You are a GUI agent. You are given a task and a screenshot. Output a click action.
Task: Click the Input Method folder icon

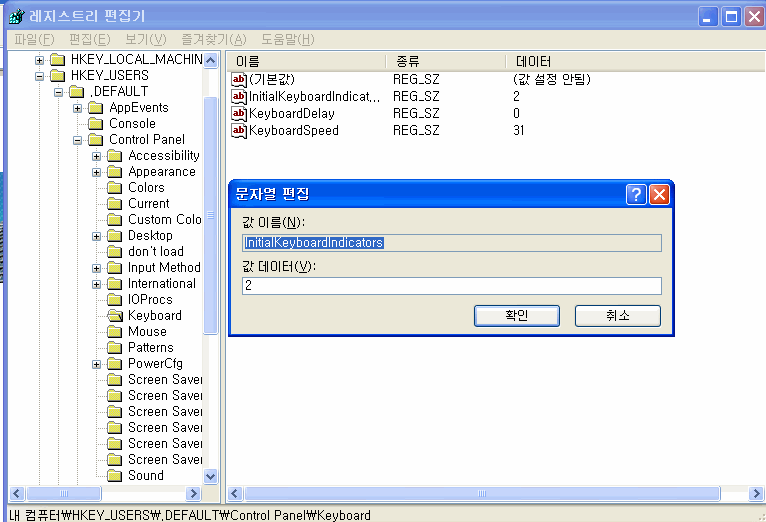(115, 268)
